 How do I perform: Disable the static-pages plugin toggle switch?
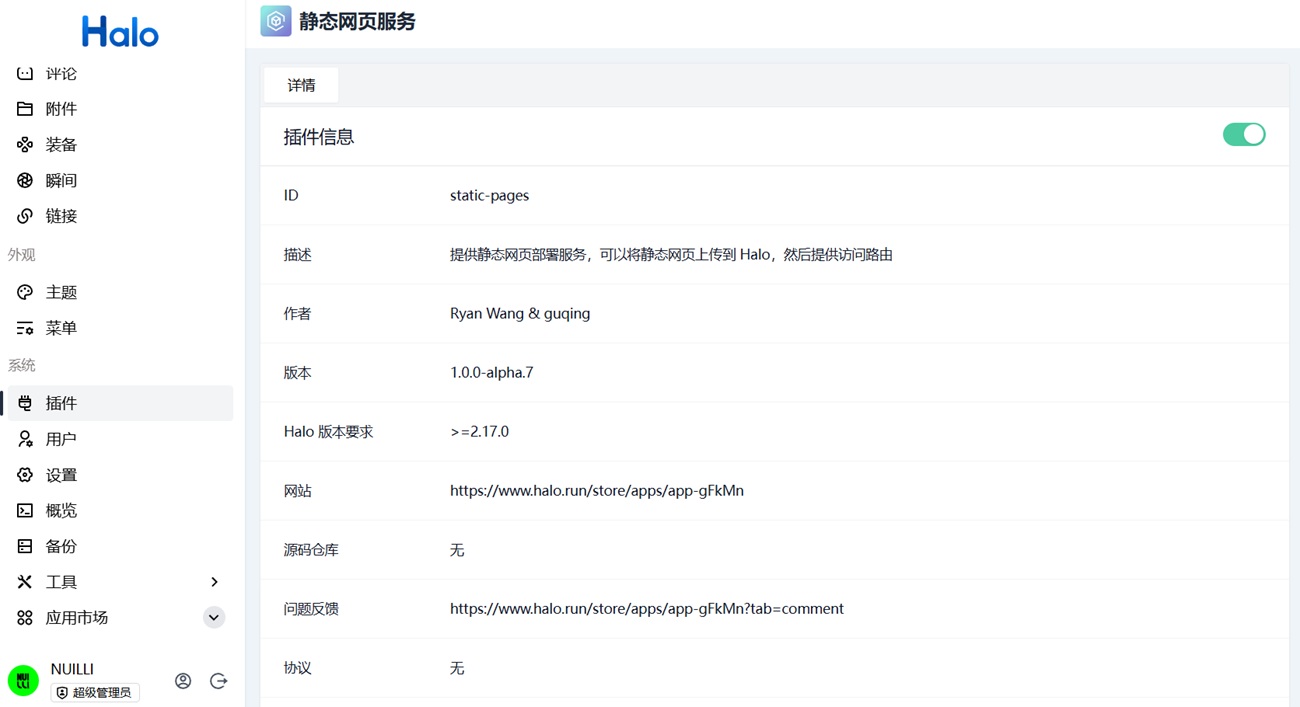click(x=1243, y=135)
